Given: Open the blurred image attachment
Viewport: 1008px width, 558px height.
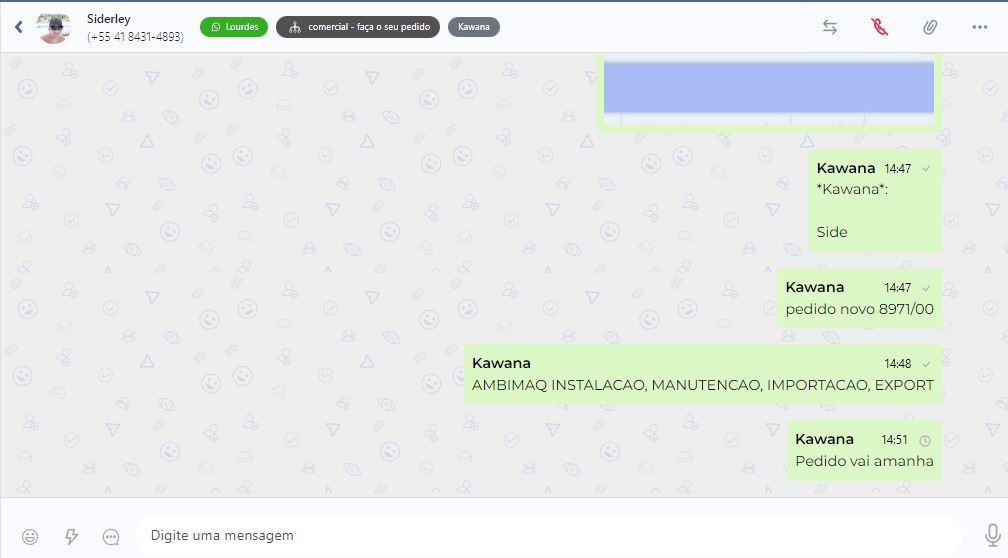Looking at the screenshot, I should 768,88.
